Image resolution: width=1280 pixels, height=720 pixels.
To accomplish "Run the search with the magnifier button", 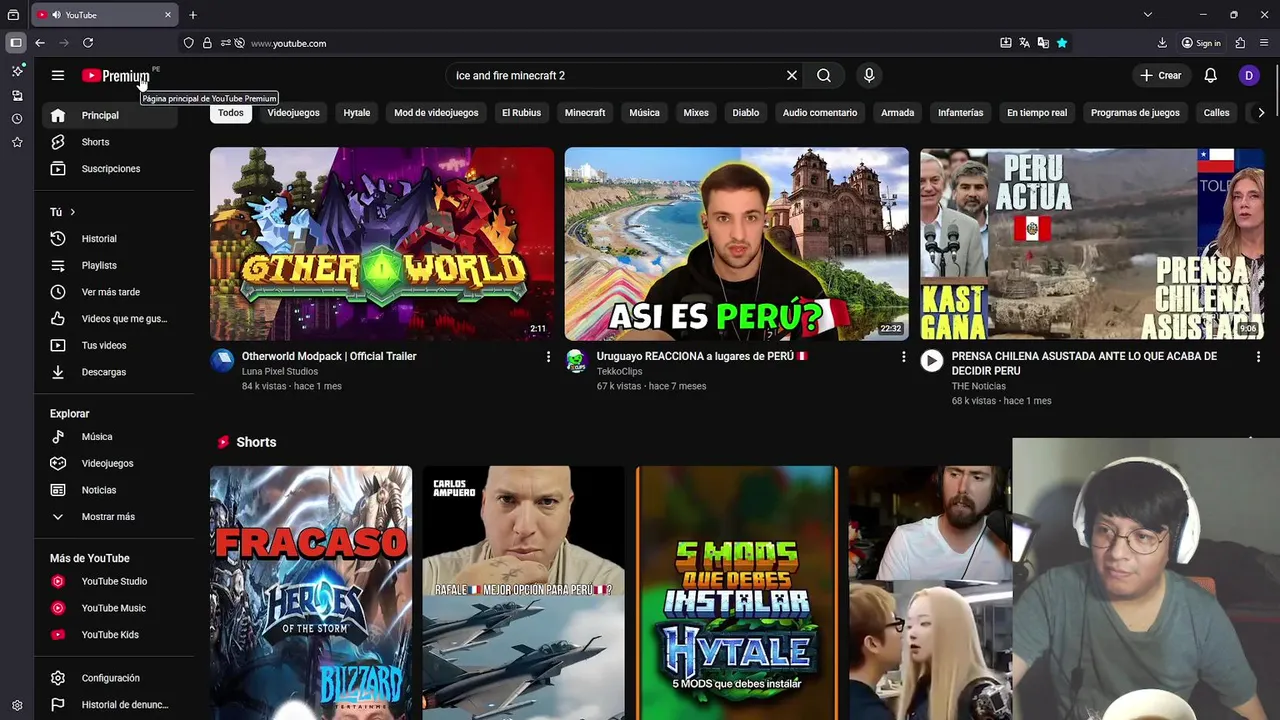I will tap(824, 75).
